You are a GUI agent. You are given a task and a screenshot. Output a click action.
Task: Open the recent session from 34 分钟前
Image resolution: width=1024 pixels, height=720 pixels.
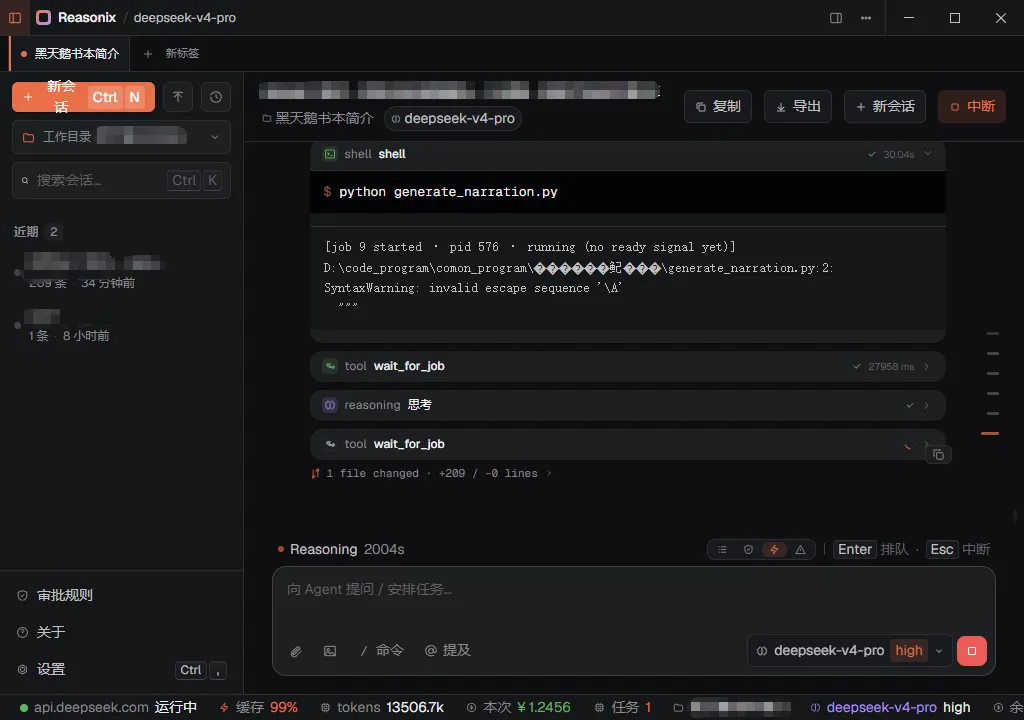coord(121,272)
